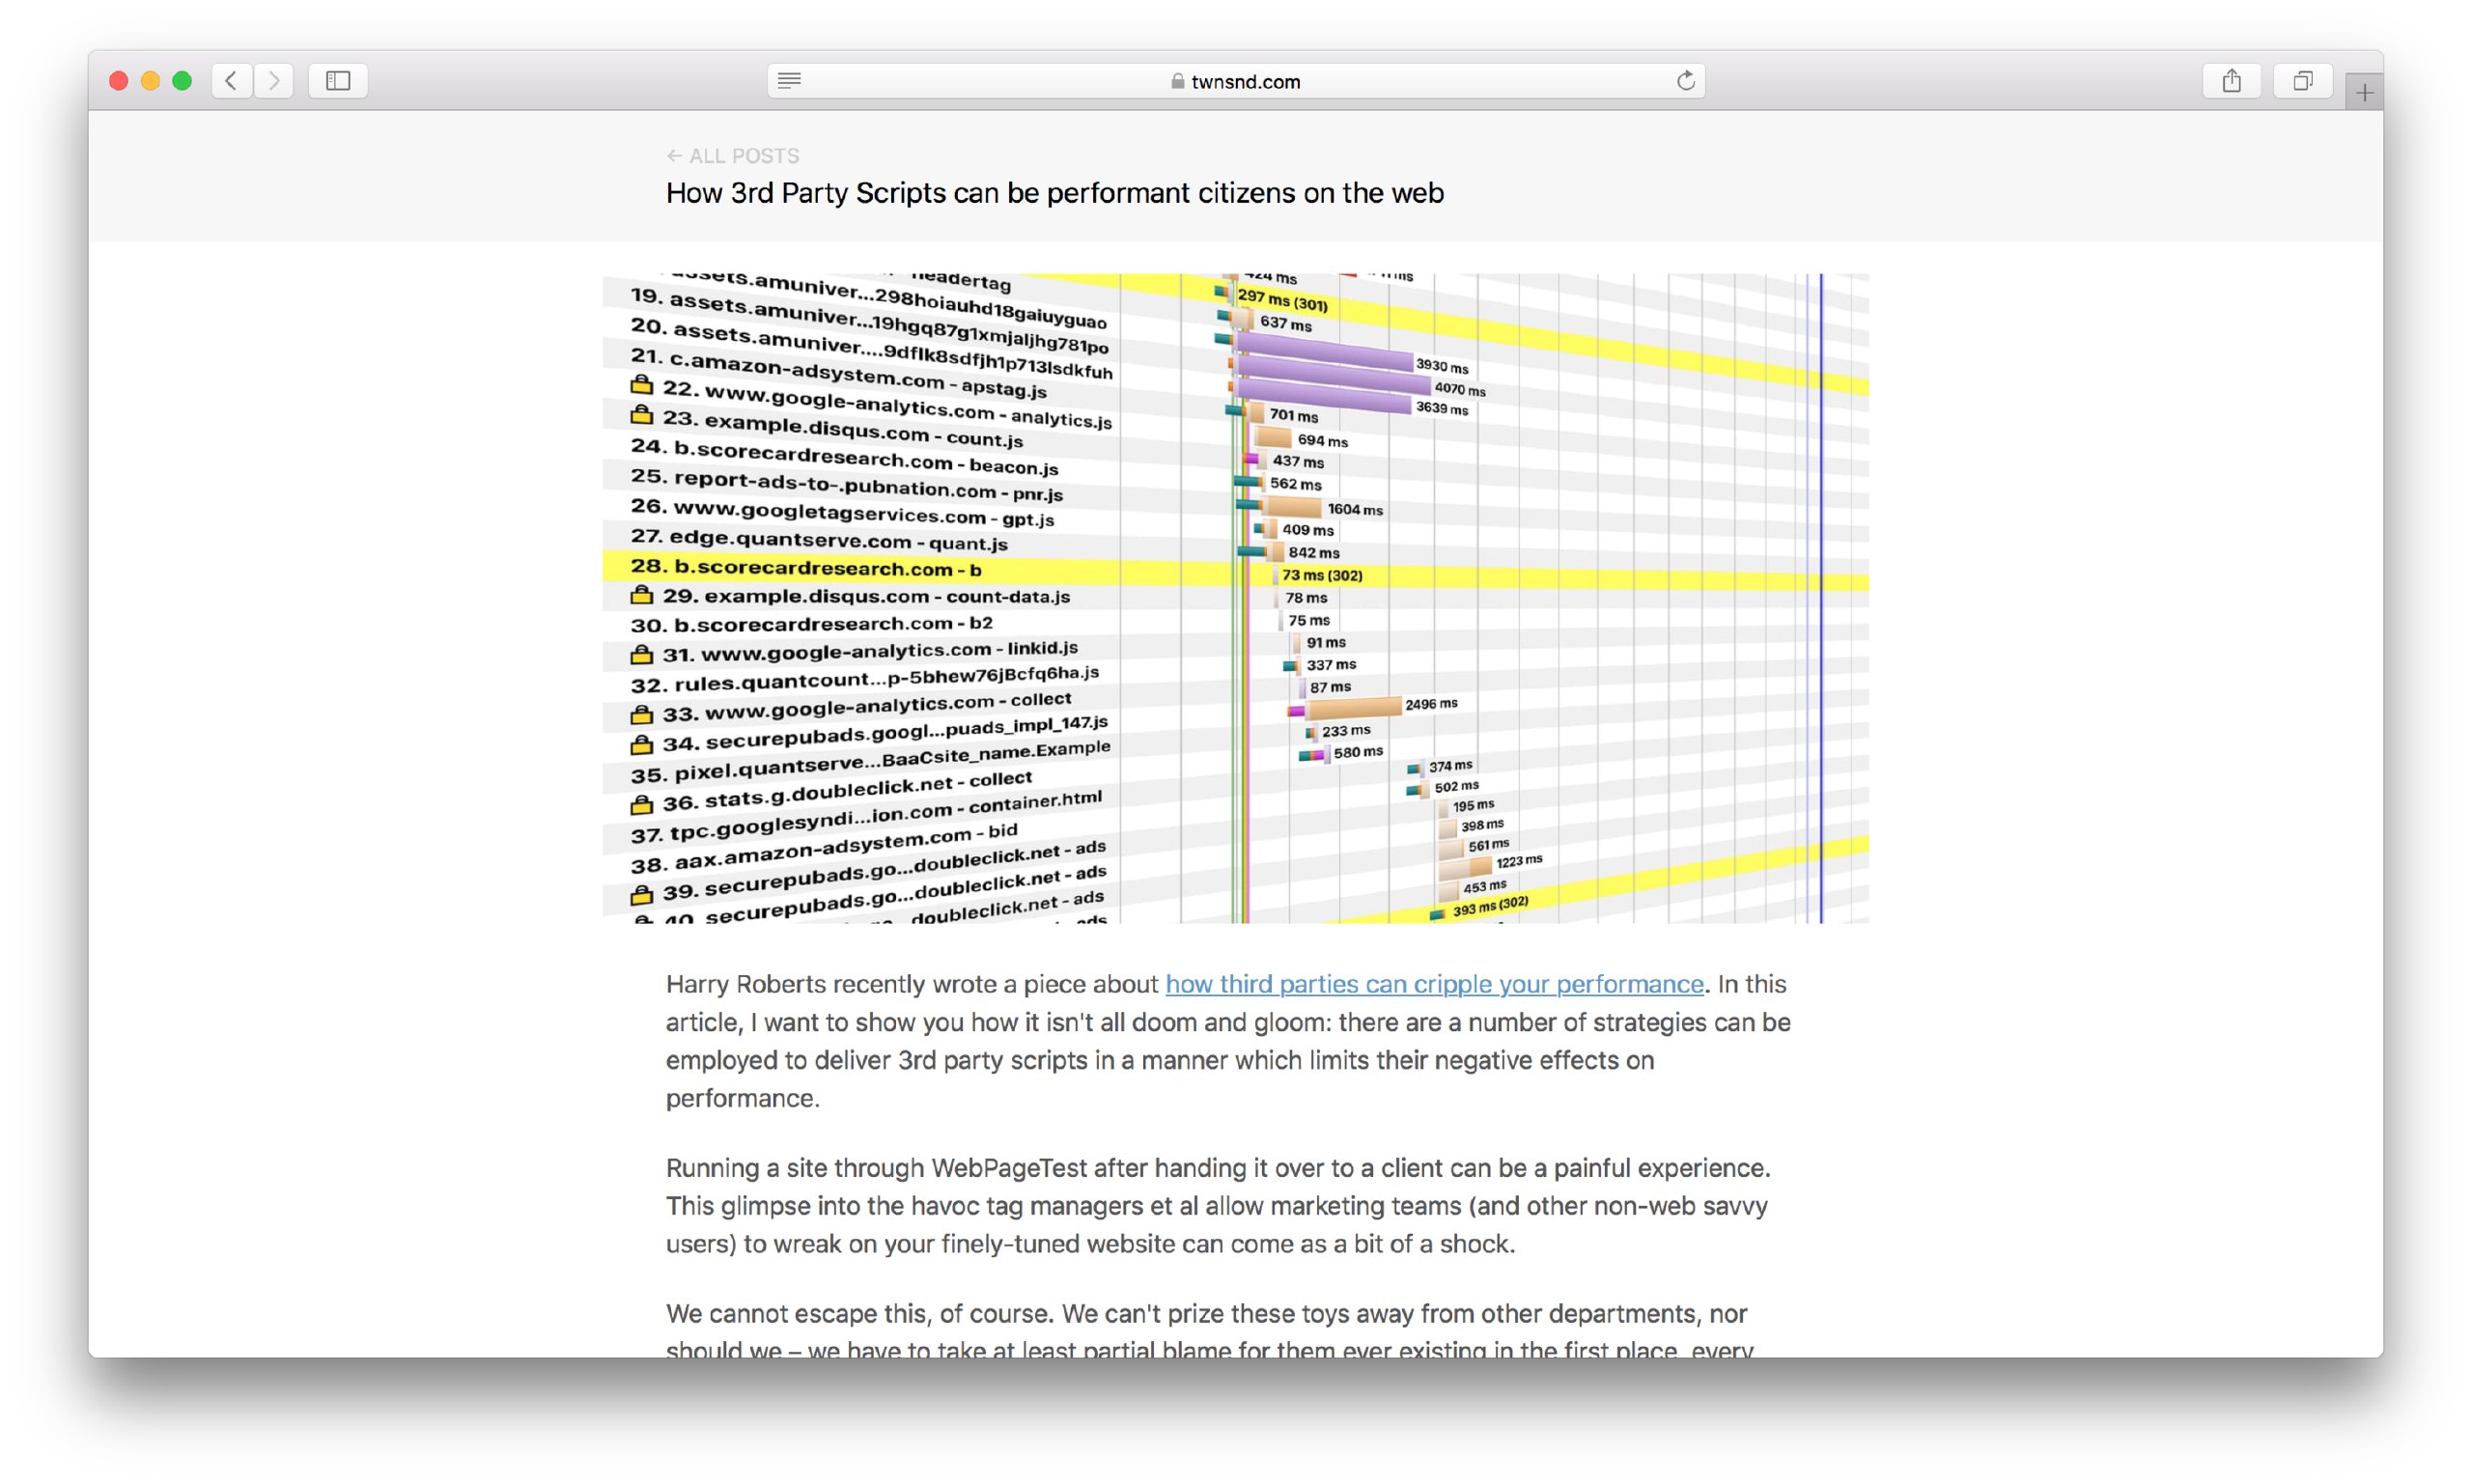Open Reader view from address bar

tap(789, 80)
